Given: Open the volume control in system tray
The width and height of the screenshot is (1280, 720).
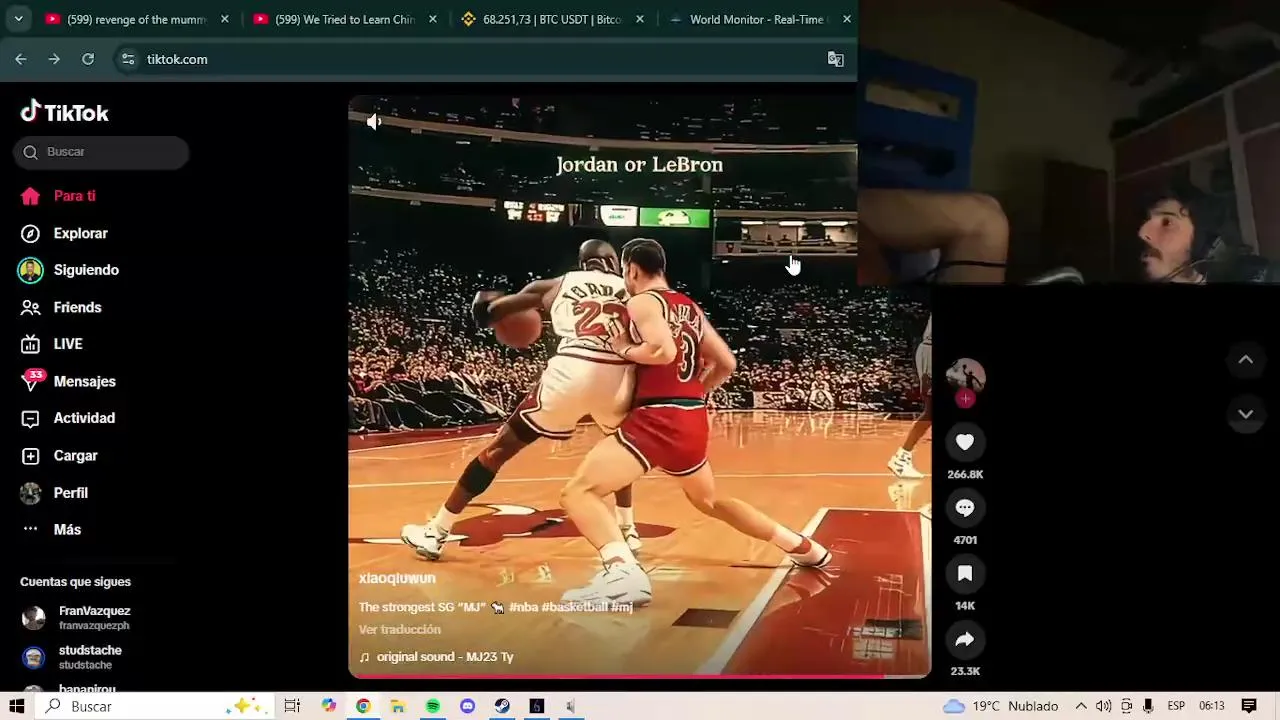Looking at the screenshot, I should click(x=1103, y=706).
